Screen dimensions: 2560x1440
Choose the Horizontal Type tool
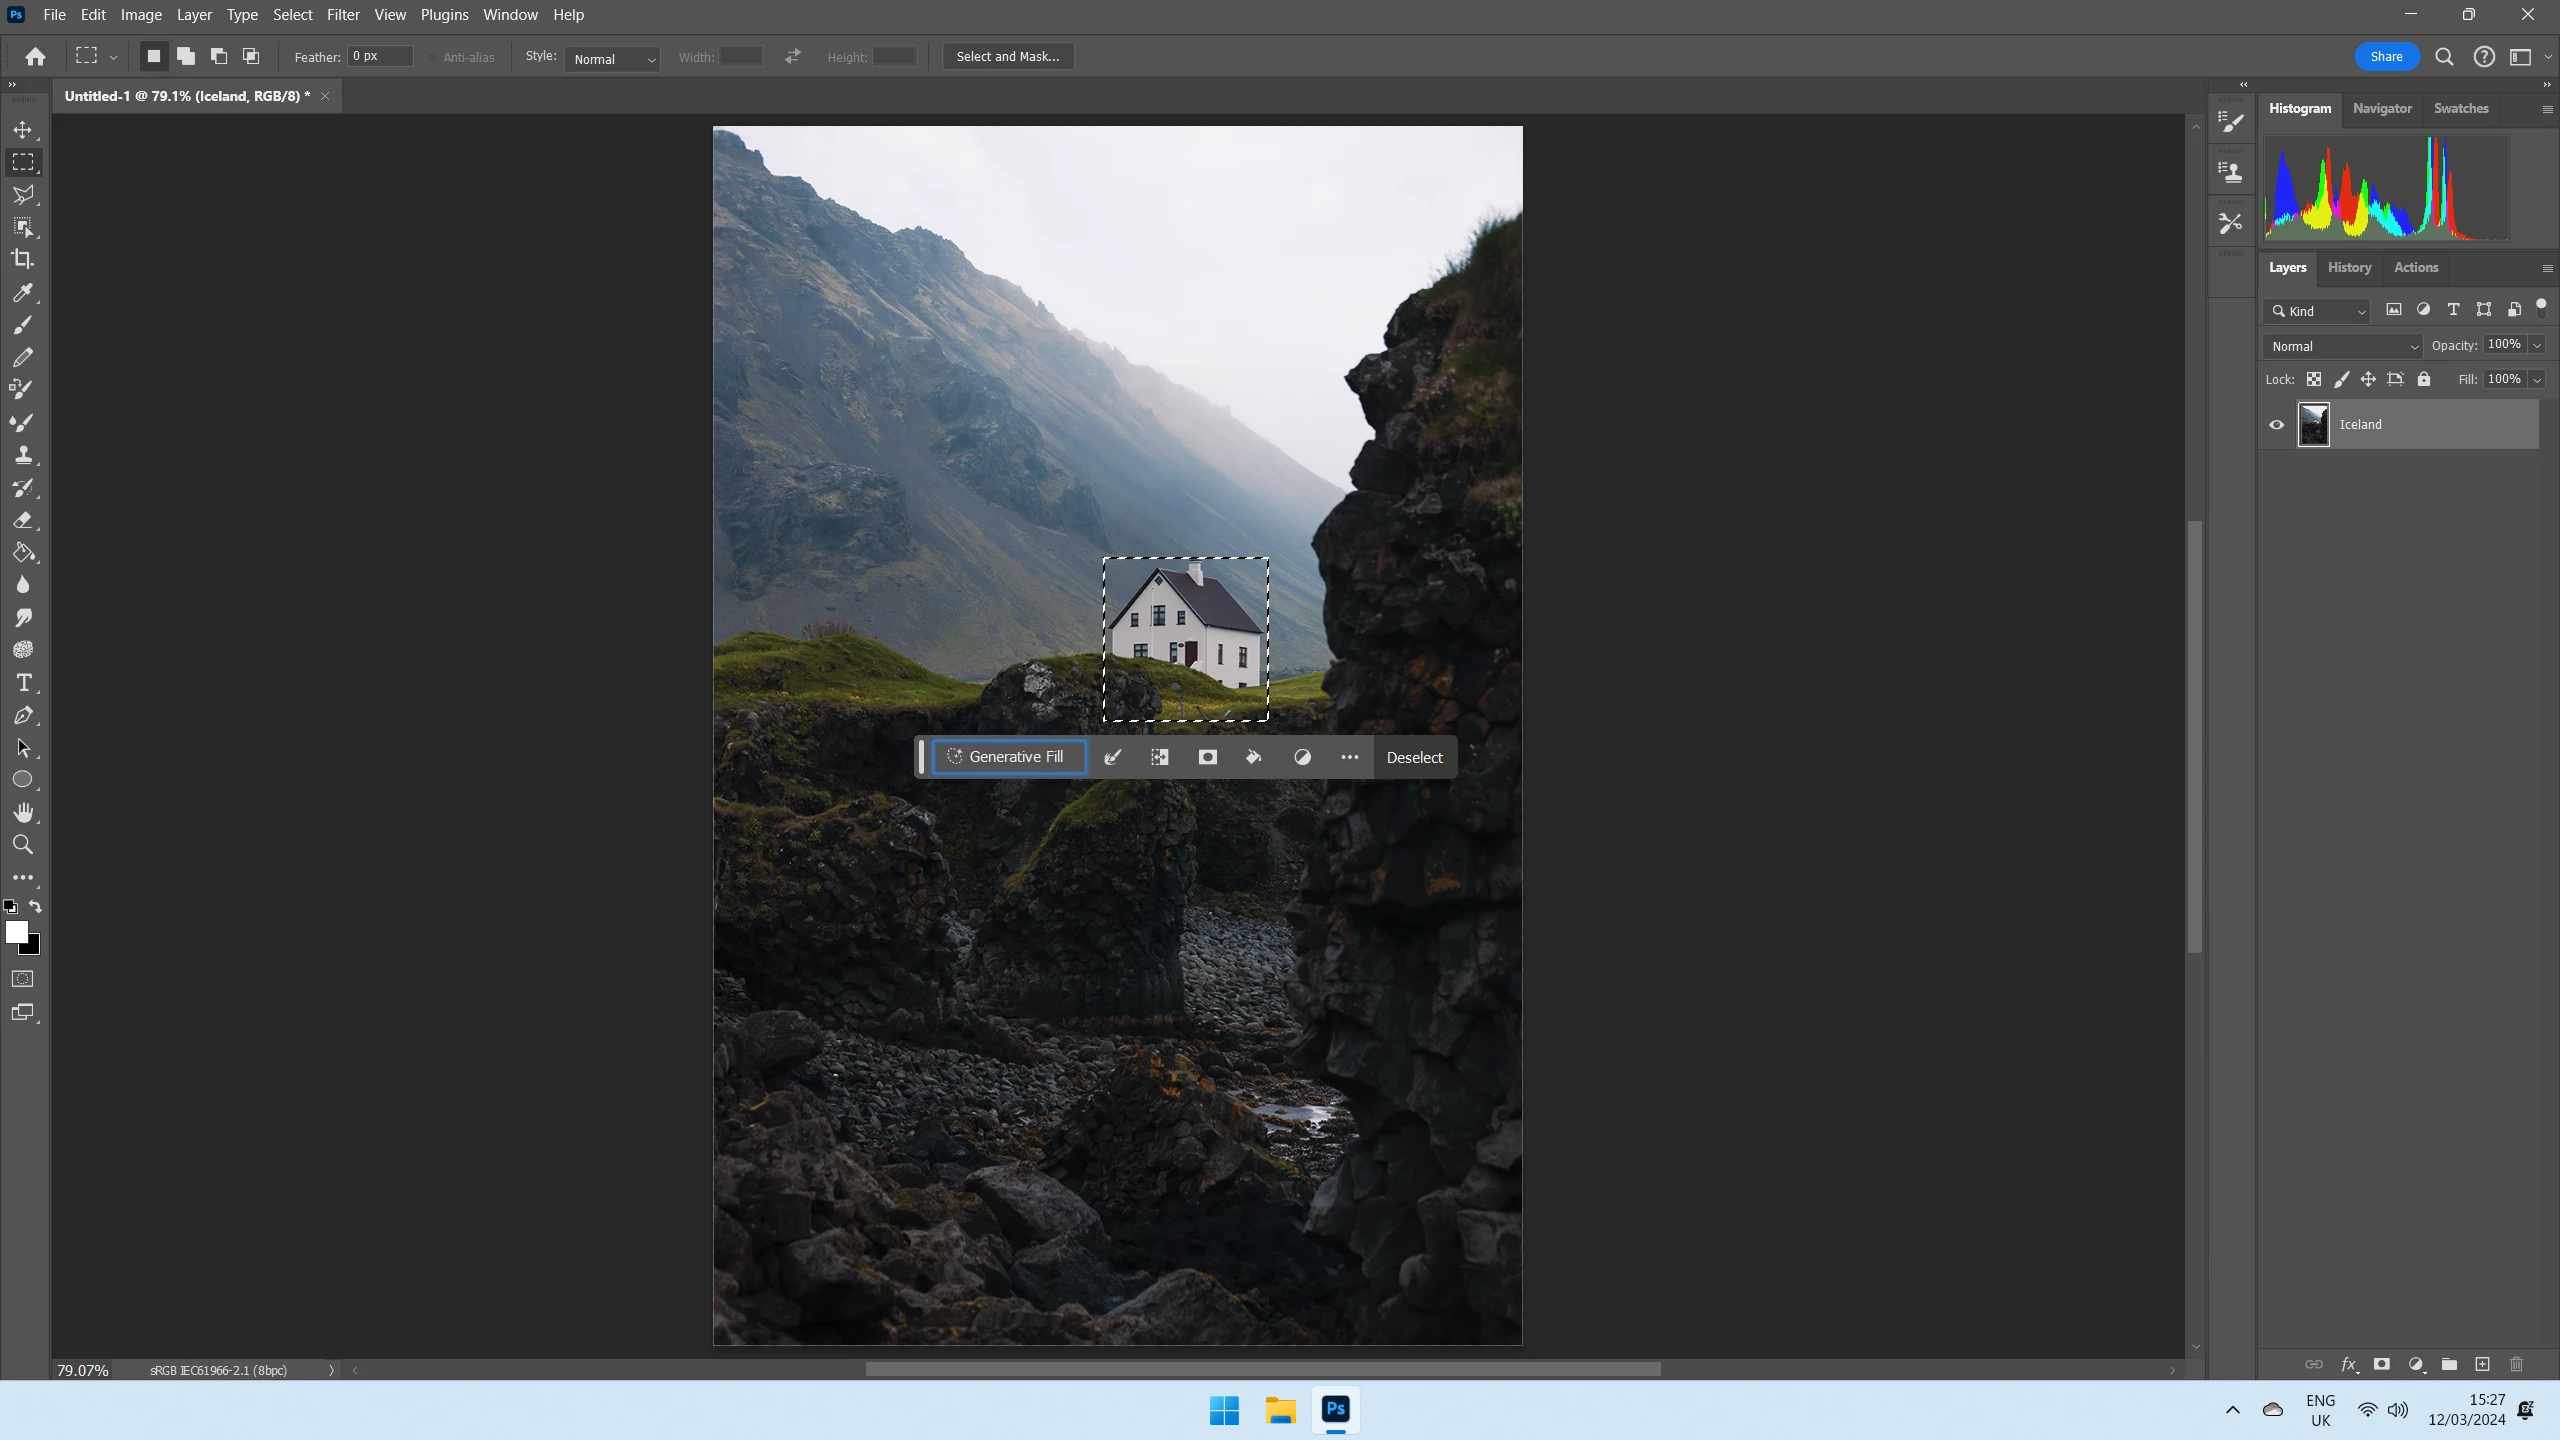(22, 683)
